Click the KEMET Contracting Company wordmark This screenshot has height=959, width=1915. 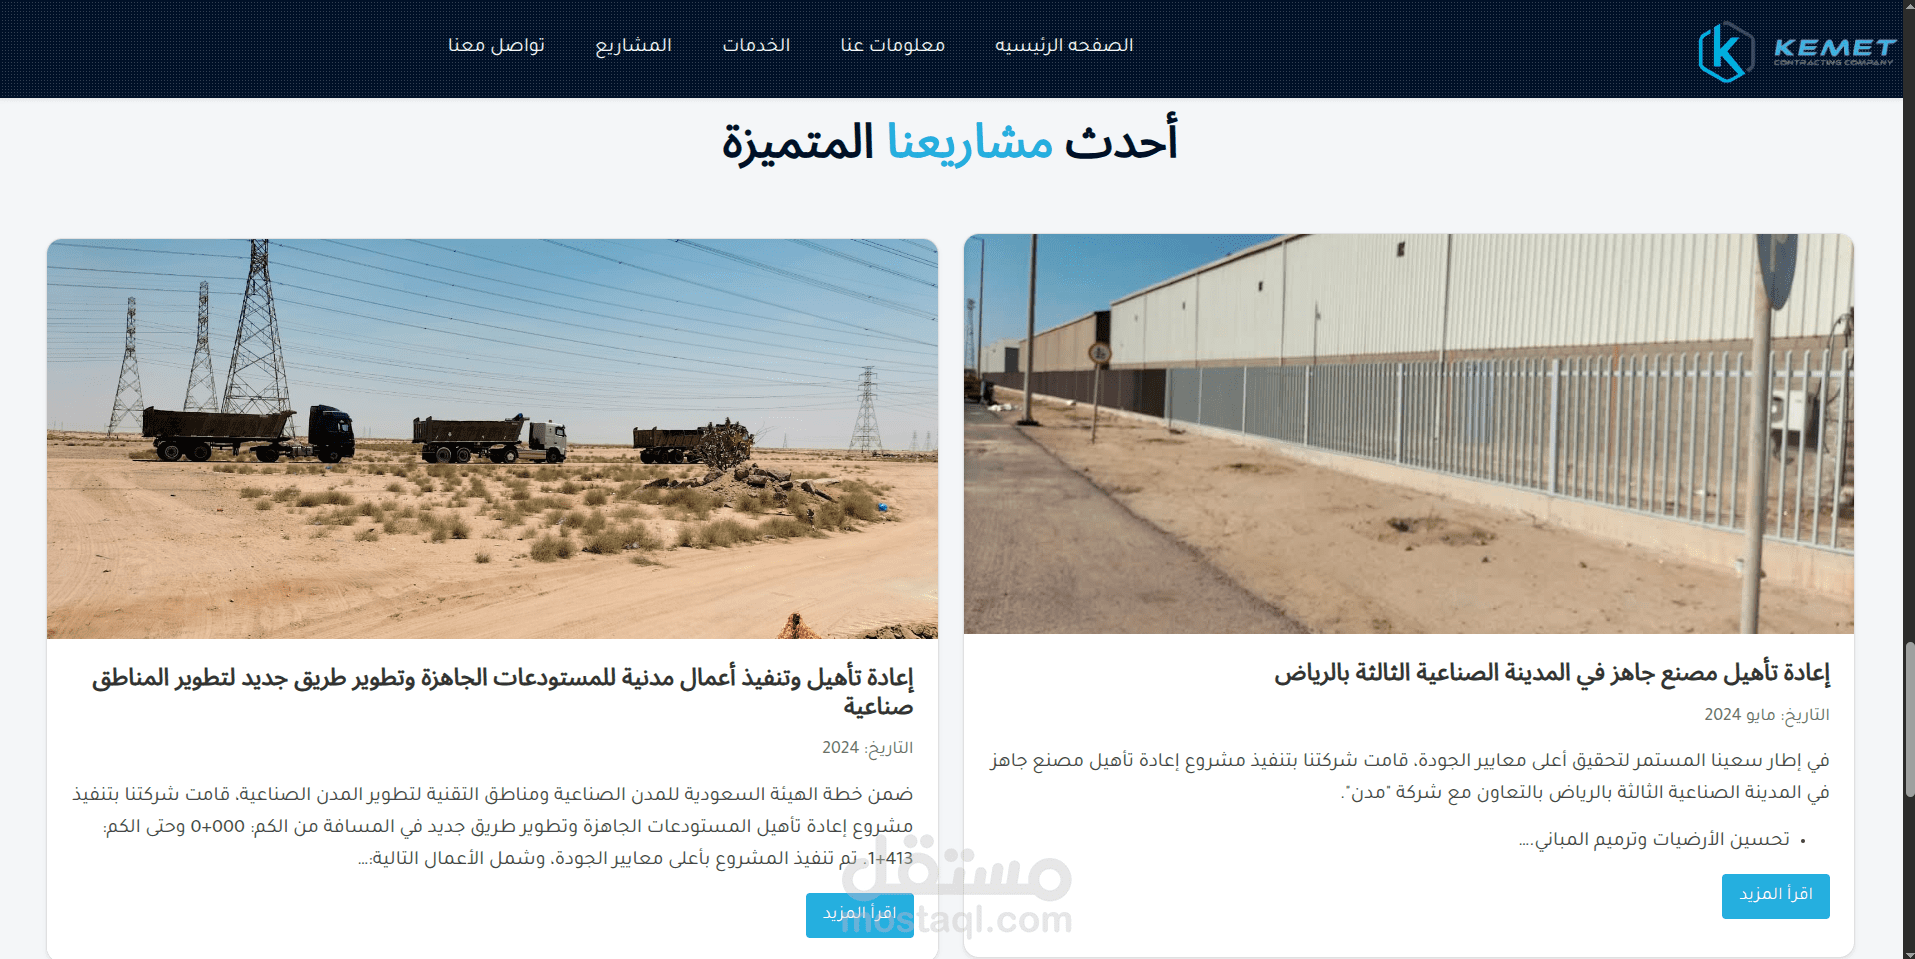(1834, 50)
